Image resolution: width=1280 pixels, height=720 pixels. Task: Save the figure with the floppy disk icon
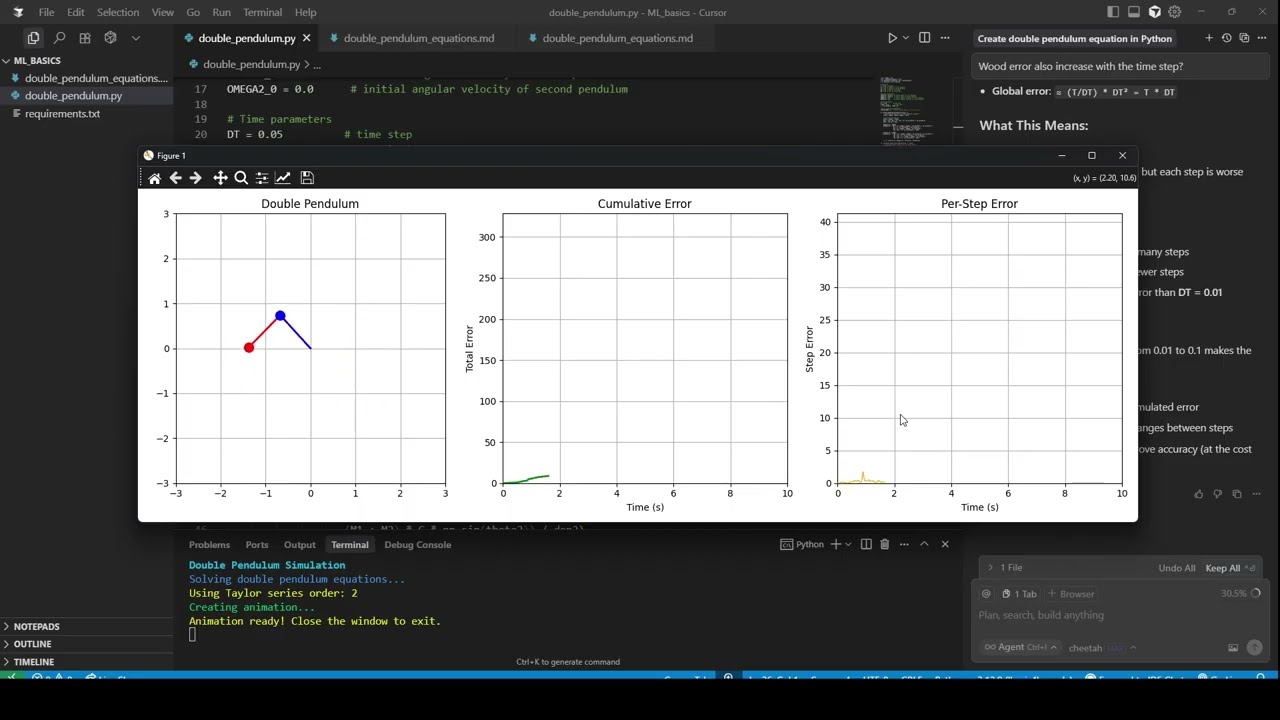307,178
